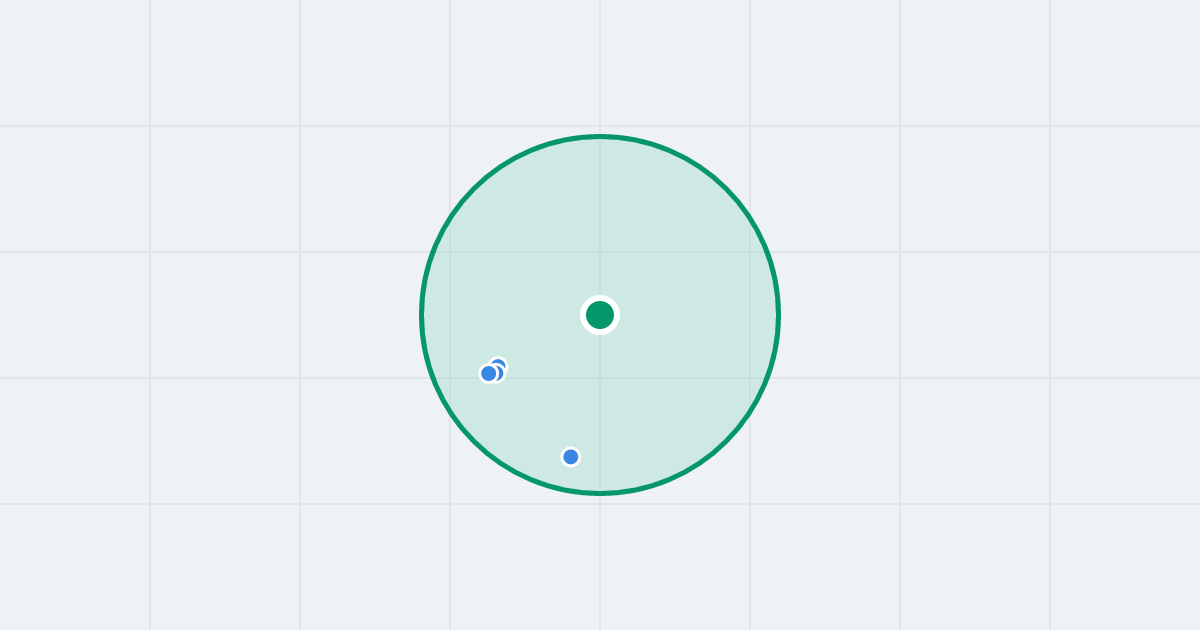
Task: Click empty map background above the circle
Action: click(x=600, y=65)
